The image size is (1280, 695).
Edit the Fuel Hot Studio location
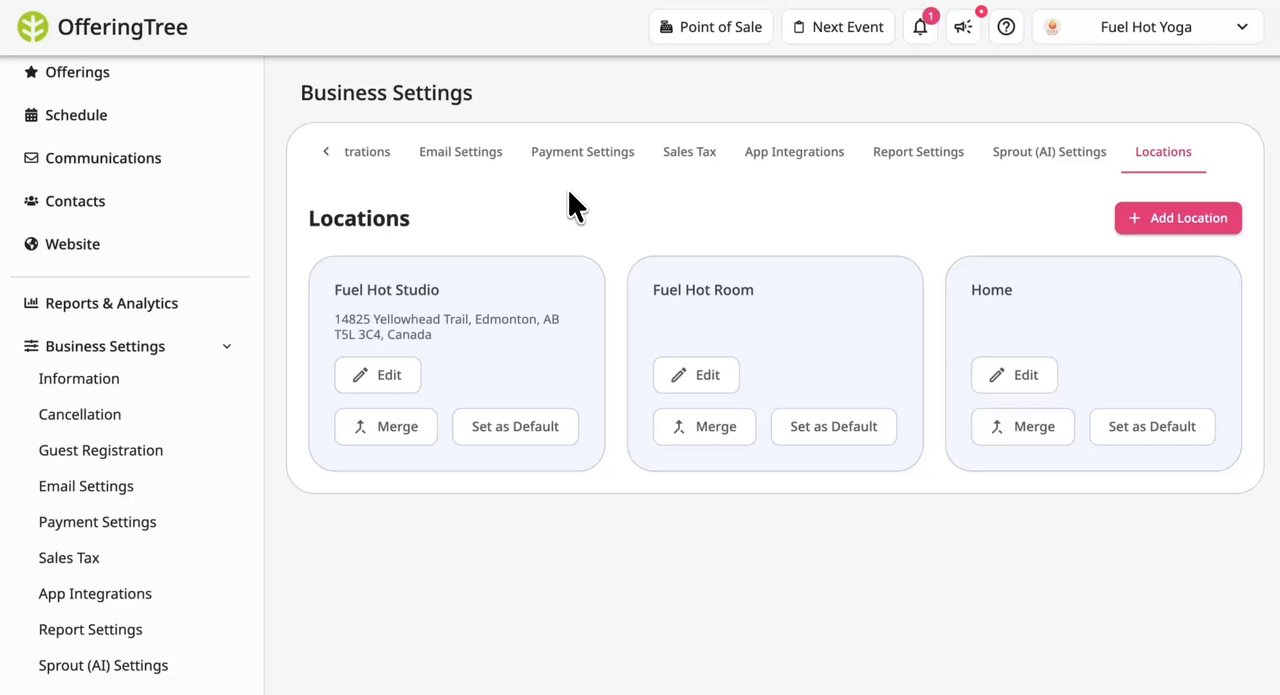377,375
